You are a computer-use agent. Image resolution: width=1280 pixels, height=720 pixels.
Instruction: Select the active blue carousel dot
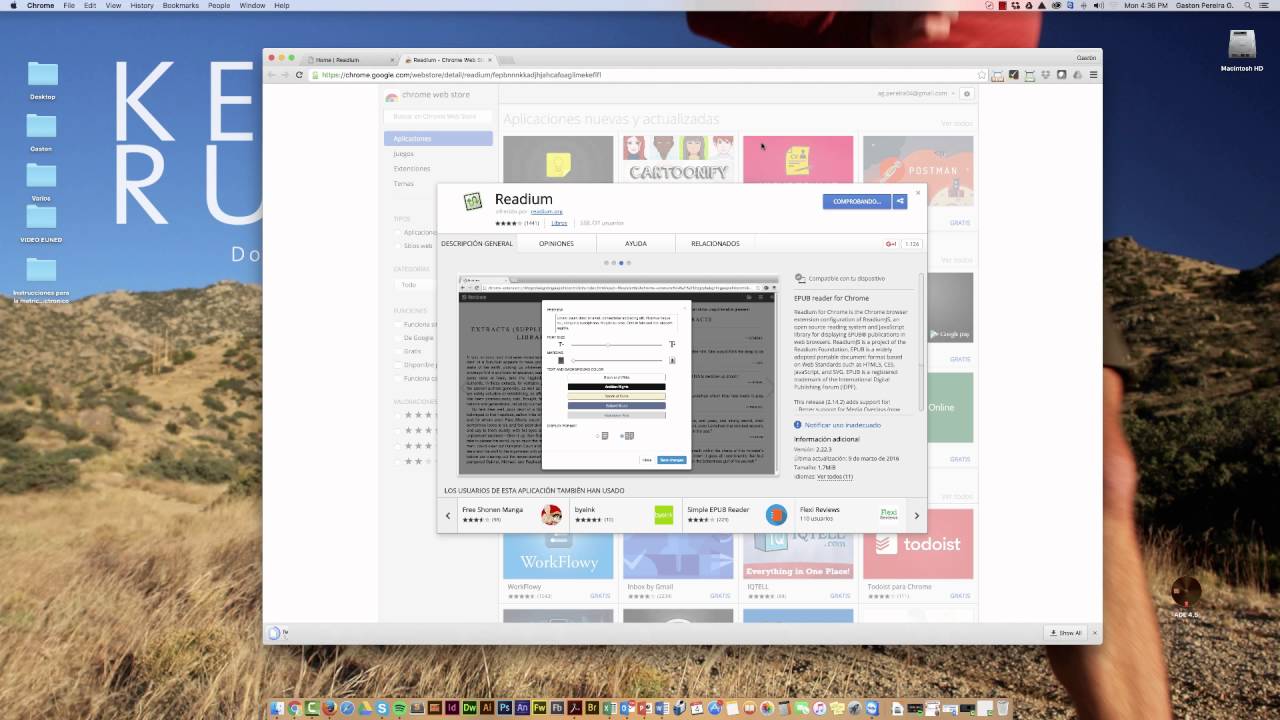click(620, 263)
